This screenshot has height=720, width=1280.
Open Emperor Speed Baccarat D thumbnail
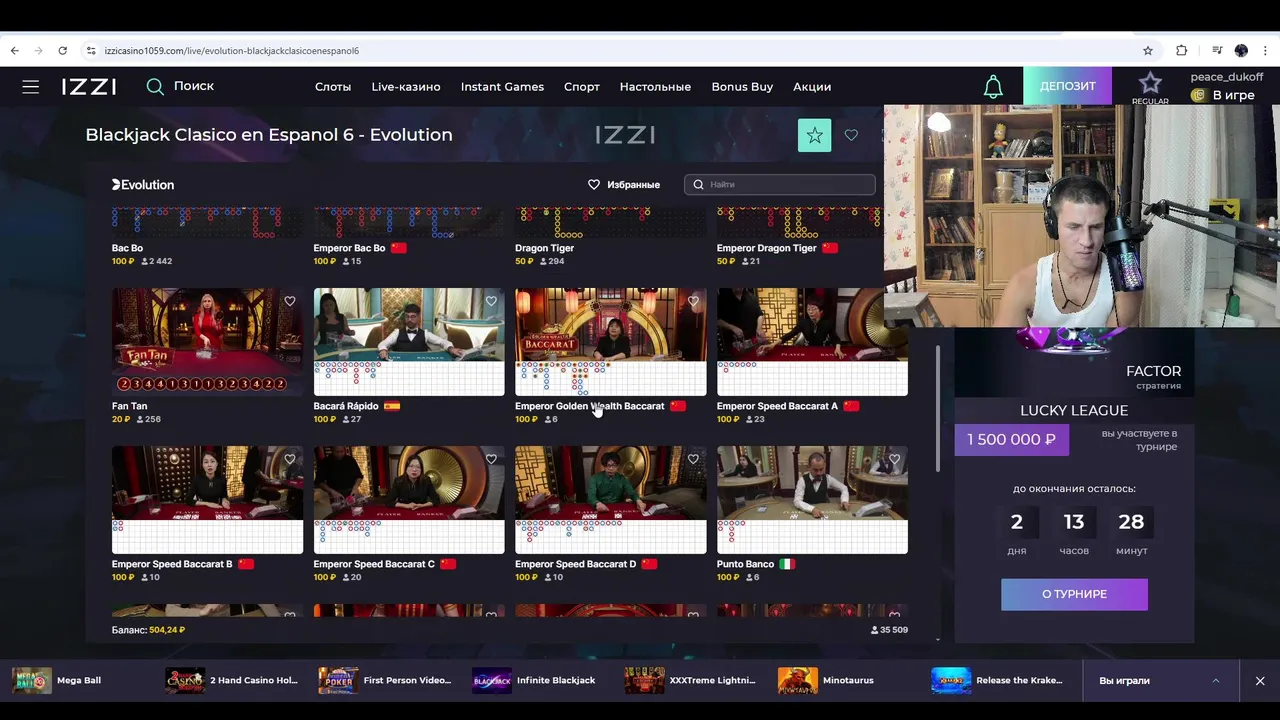coord(610,500)
